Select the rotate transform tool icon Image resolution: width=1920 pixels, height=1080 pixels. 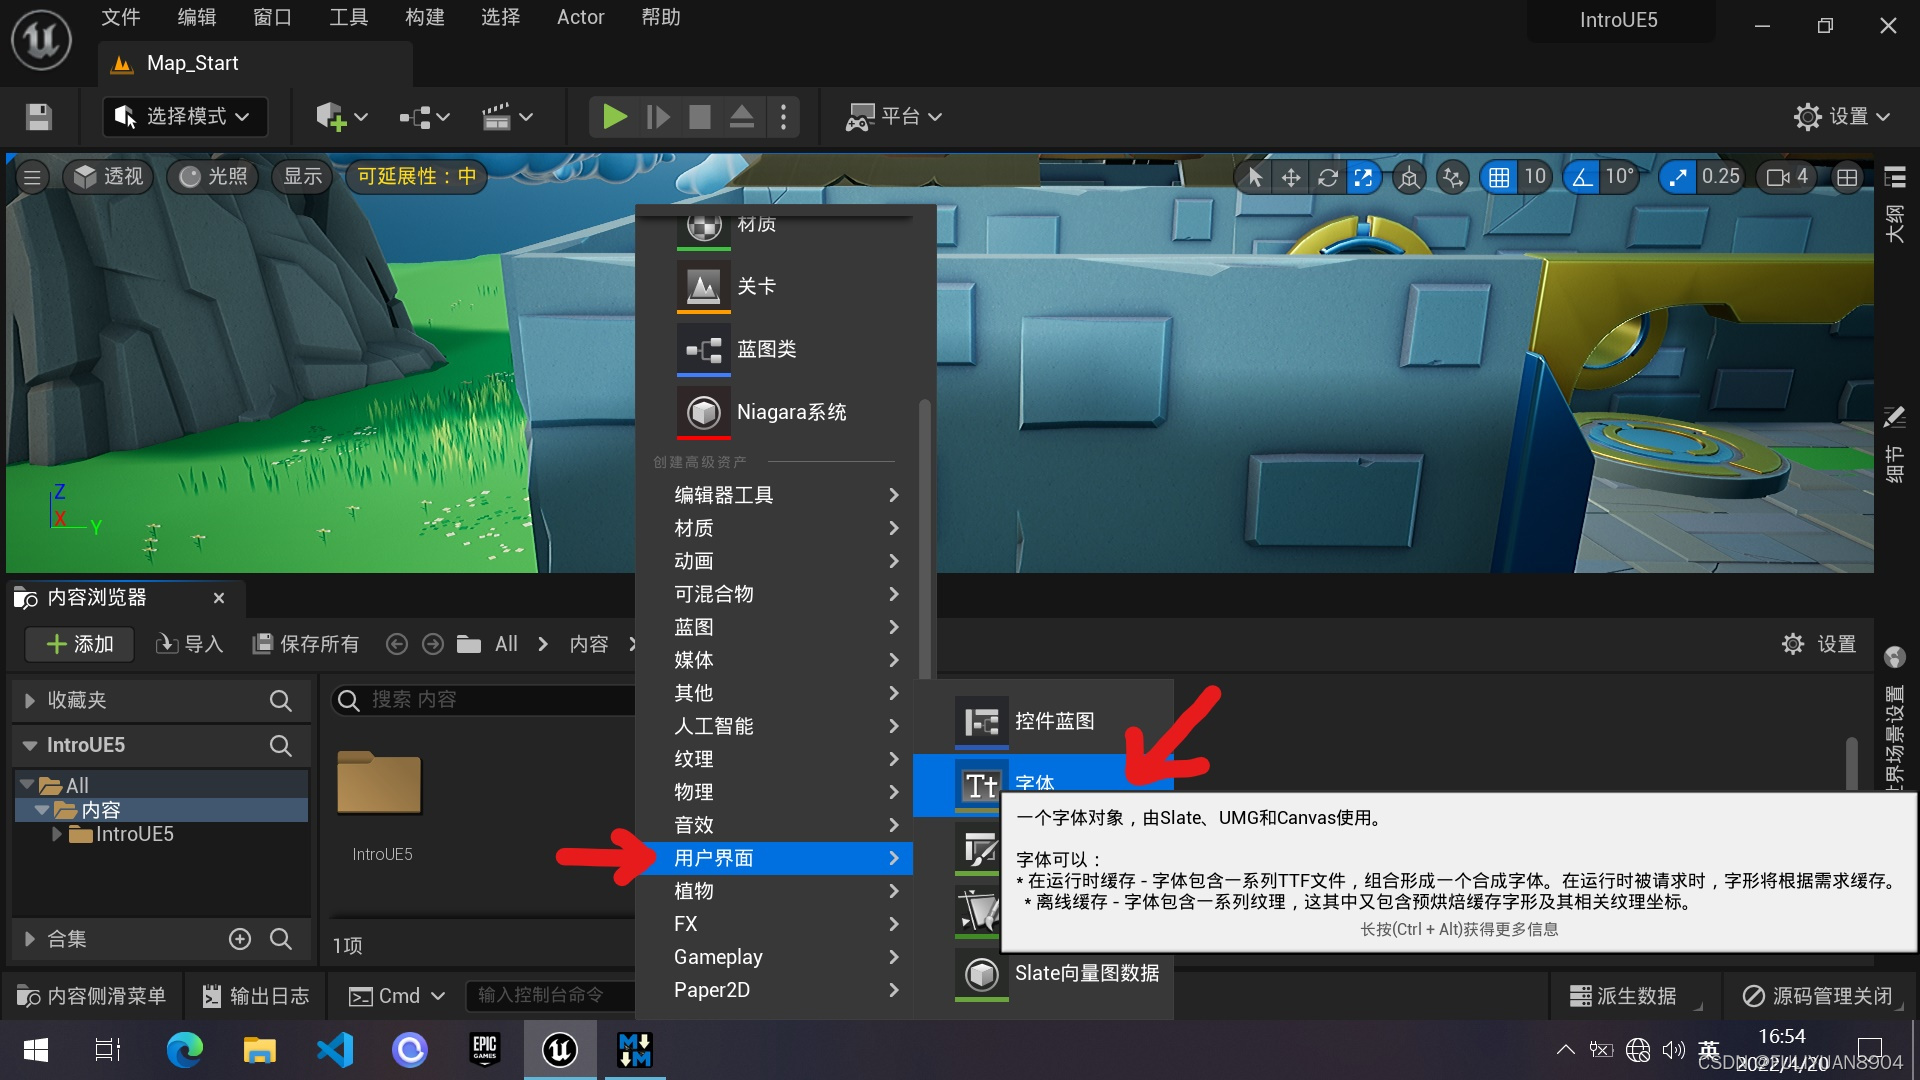point(1327,178)
